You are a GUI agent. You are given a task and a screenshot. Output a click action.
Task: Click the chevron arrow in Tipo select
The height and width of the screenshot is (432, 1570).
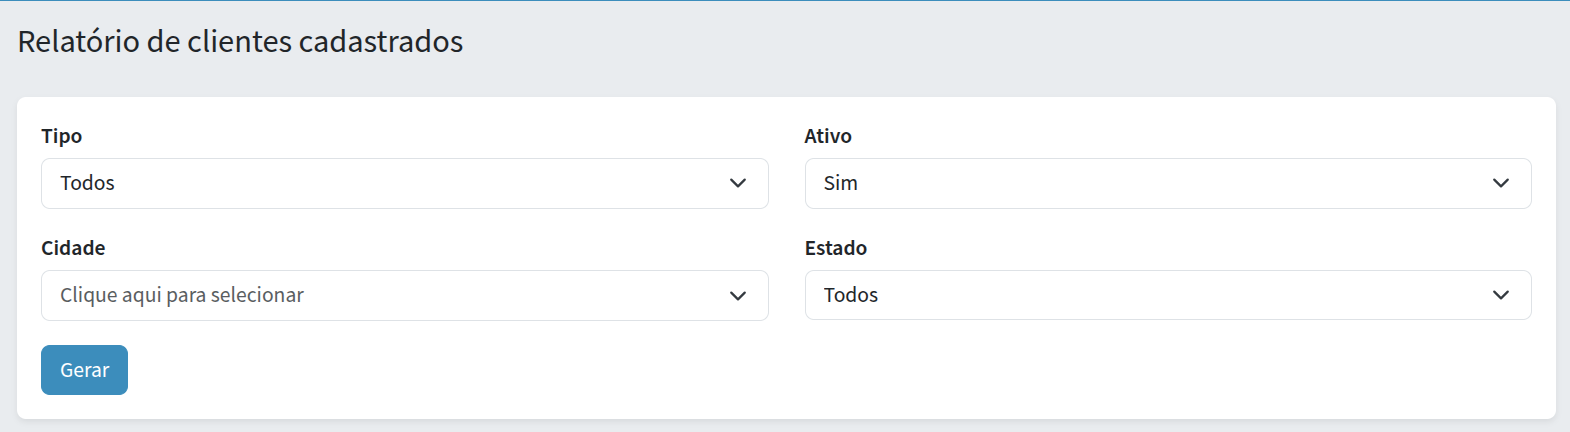click(738, 183)
